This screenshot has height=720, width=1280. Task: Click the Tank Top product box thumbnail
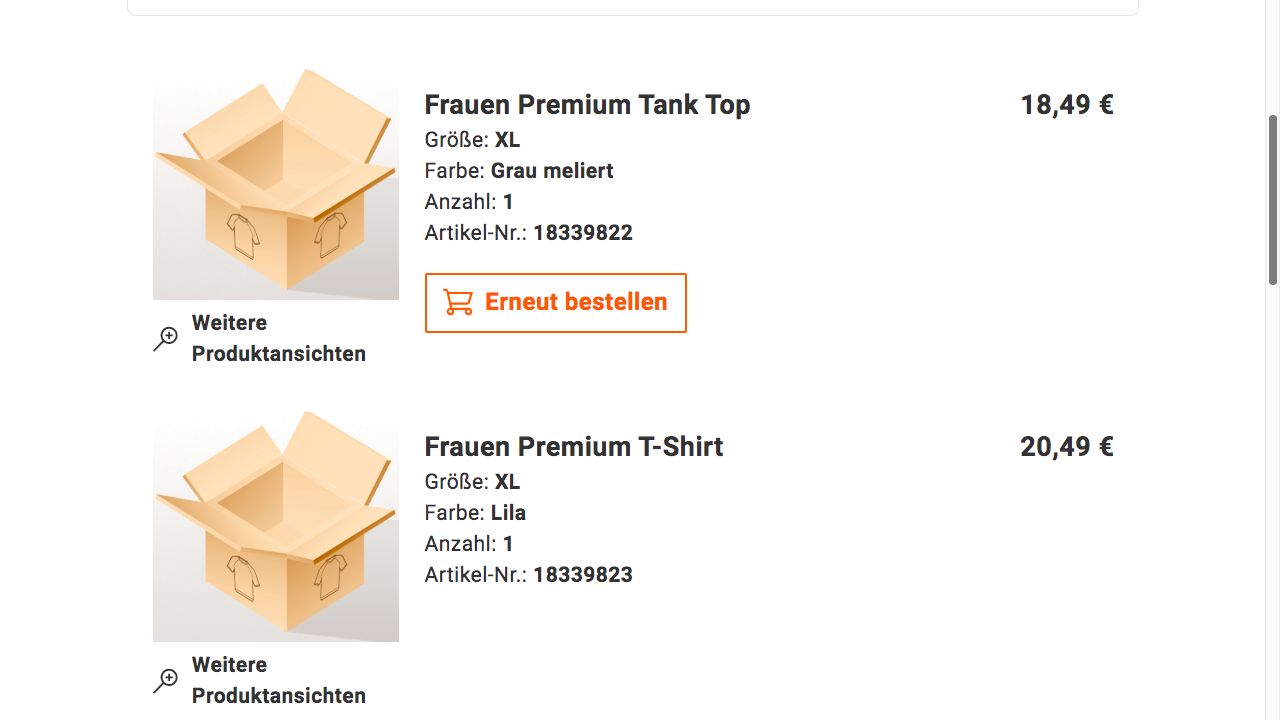(x=276, y=184)
